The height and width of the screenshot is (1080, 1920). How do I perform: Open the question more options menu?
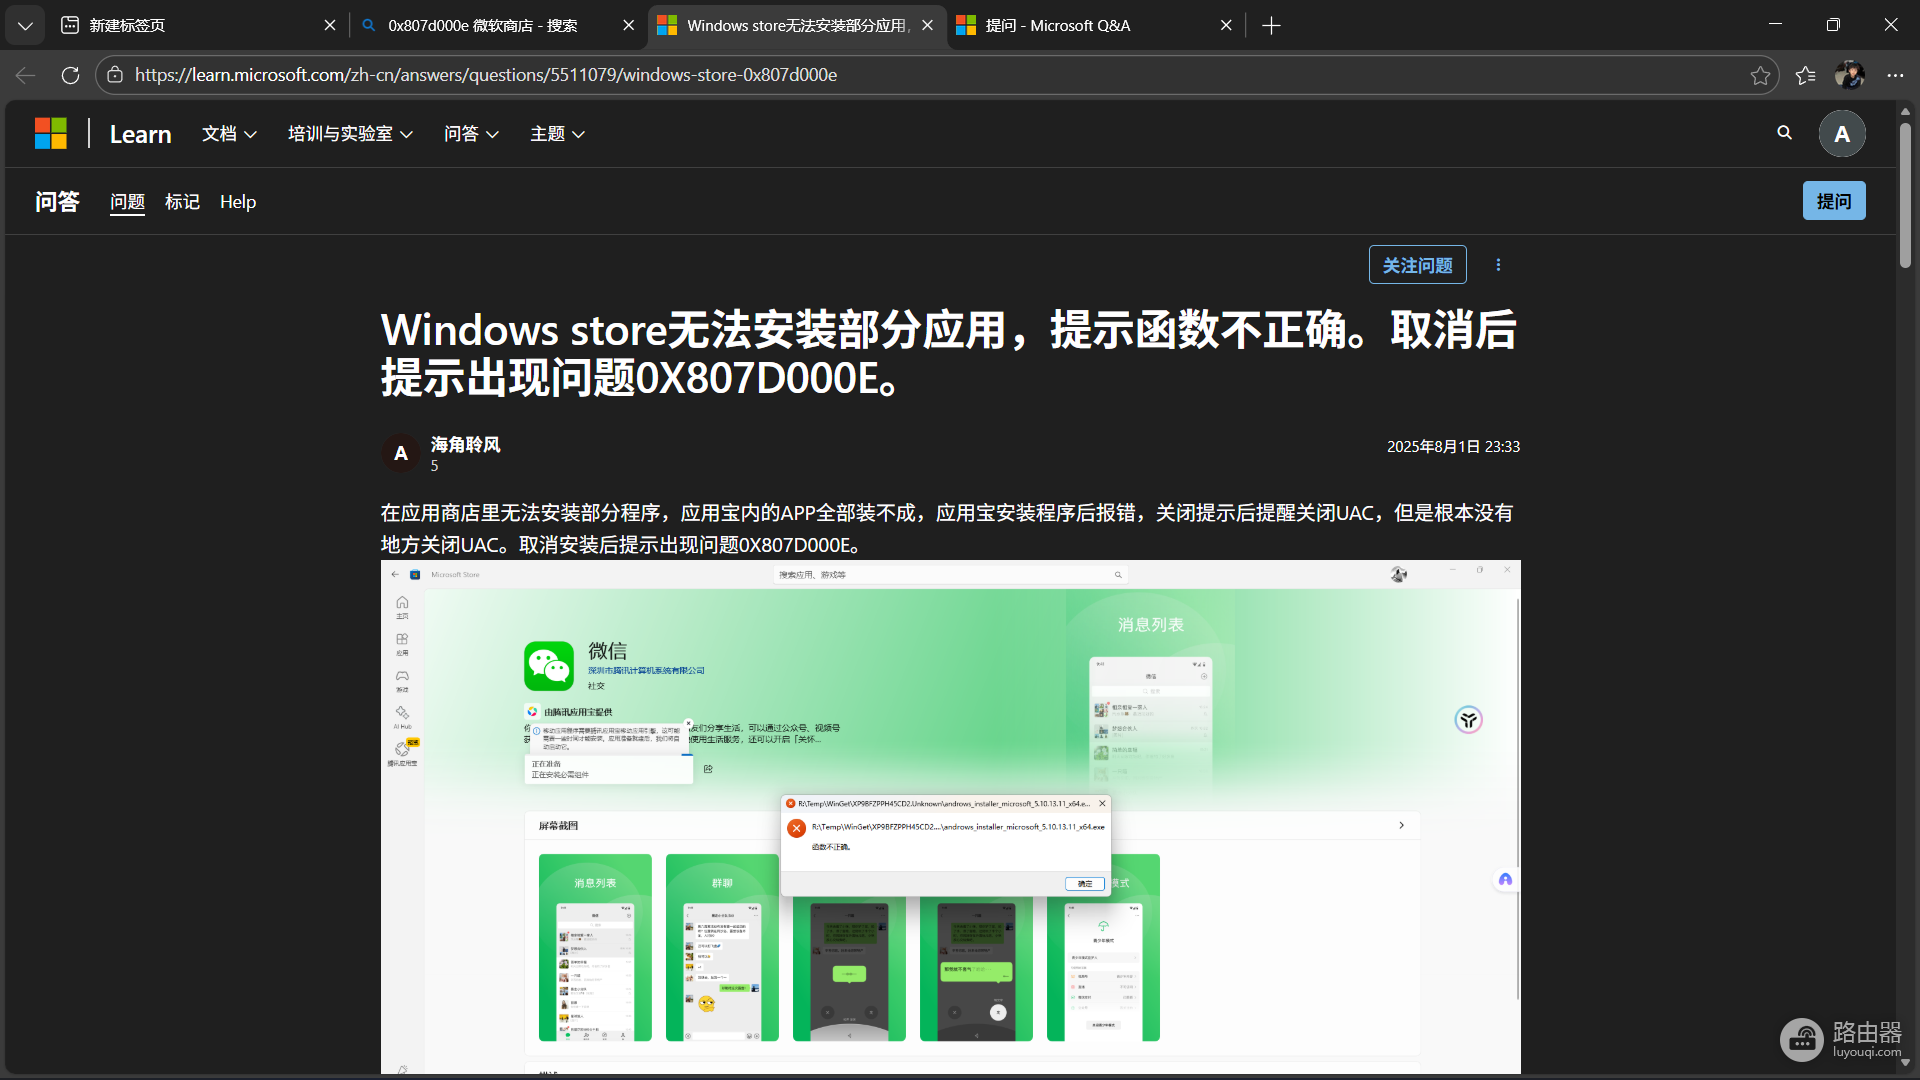coord(1497,265)
